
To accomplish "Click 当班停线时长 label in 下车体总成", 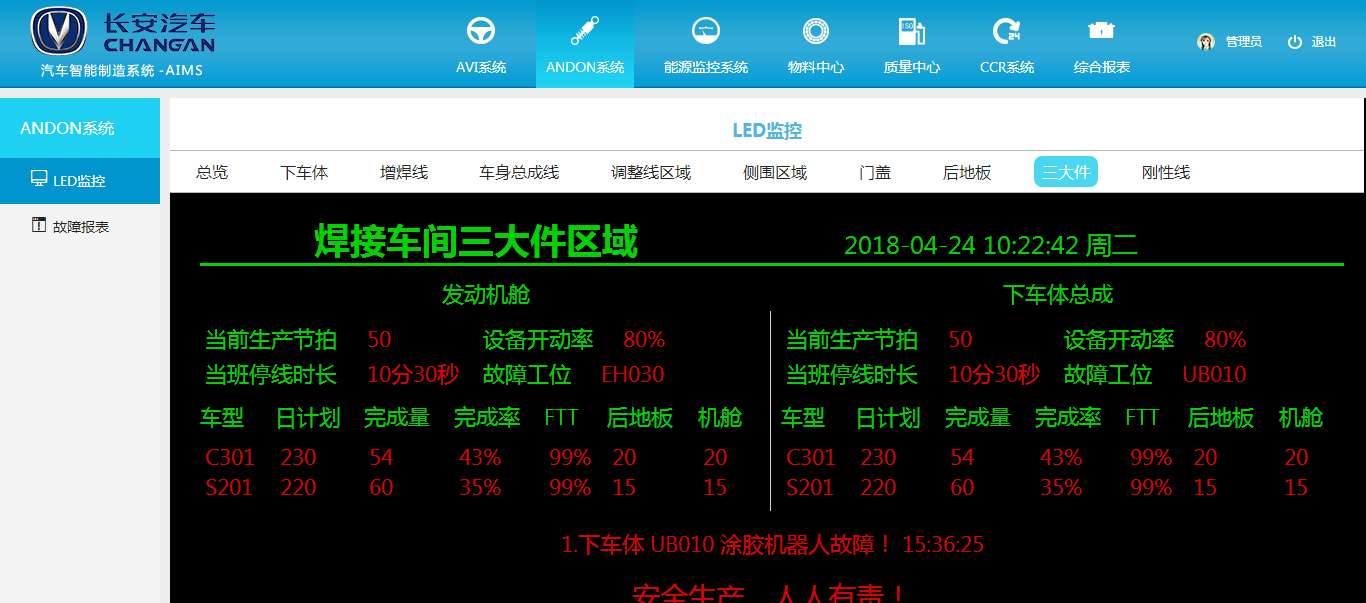I will [x=851, y=375].
